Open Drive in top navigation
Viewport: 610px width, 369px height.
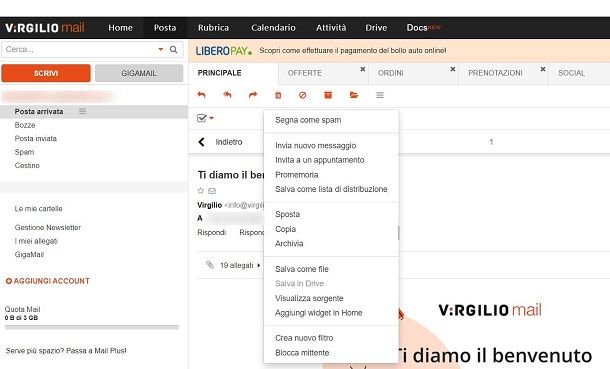tap(376, 28)
